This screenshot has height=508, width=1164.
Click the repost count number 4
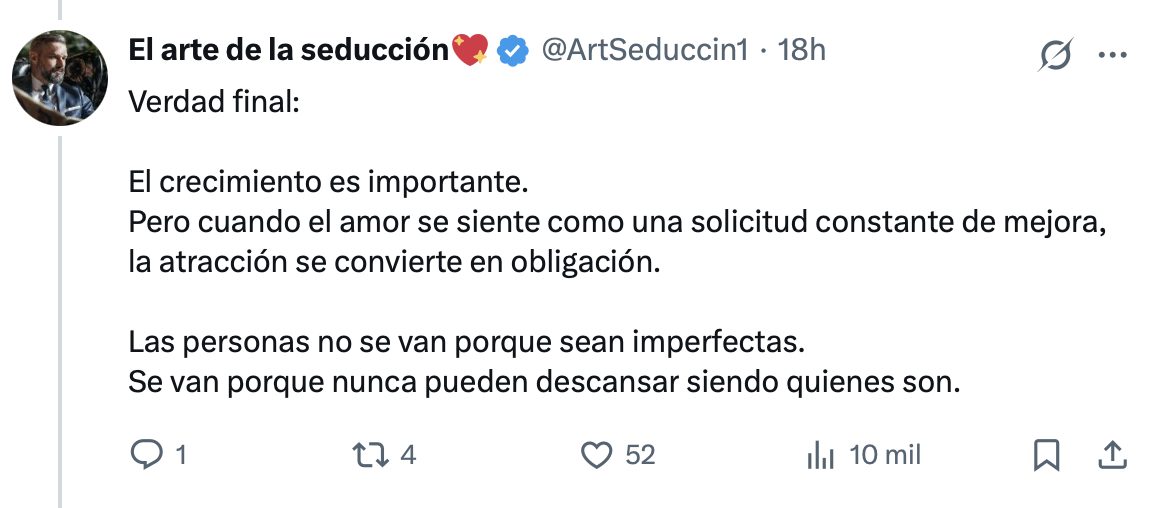coord(407,455)
